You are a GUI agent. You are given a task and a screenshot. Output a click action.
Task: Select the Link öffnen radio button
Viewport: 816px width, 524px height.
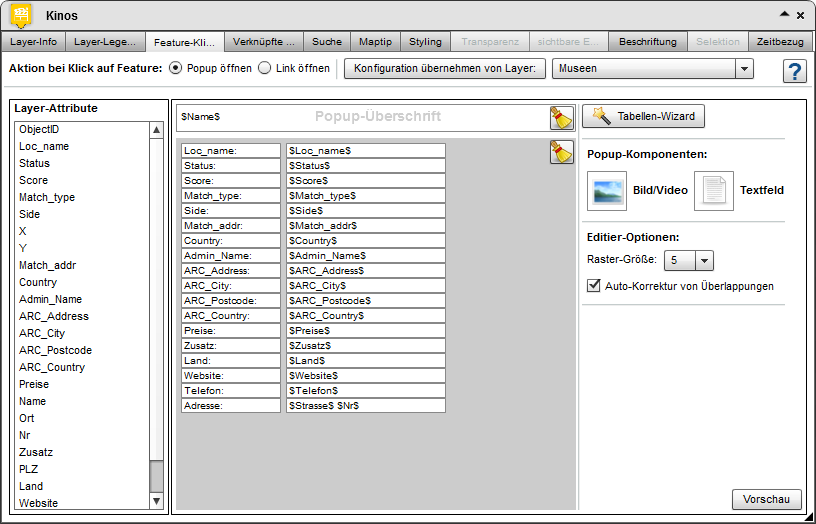pyautogui.click(x=264, y=68)
